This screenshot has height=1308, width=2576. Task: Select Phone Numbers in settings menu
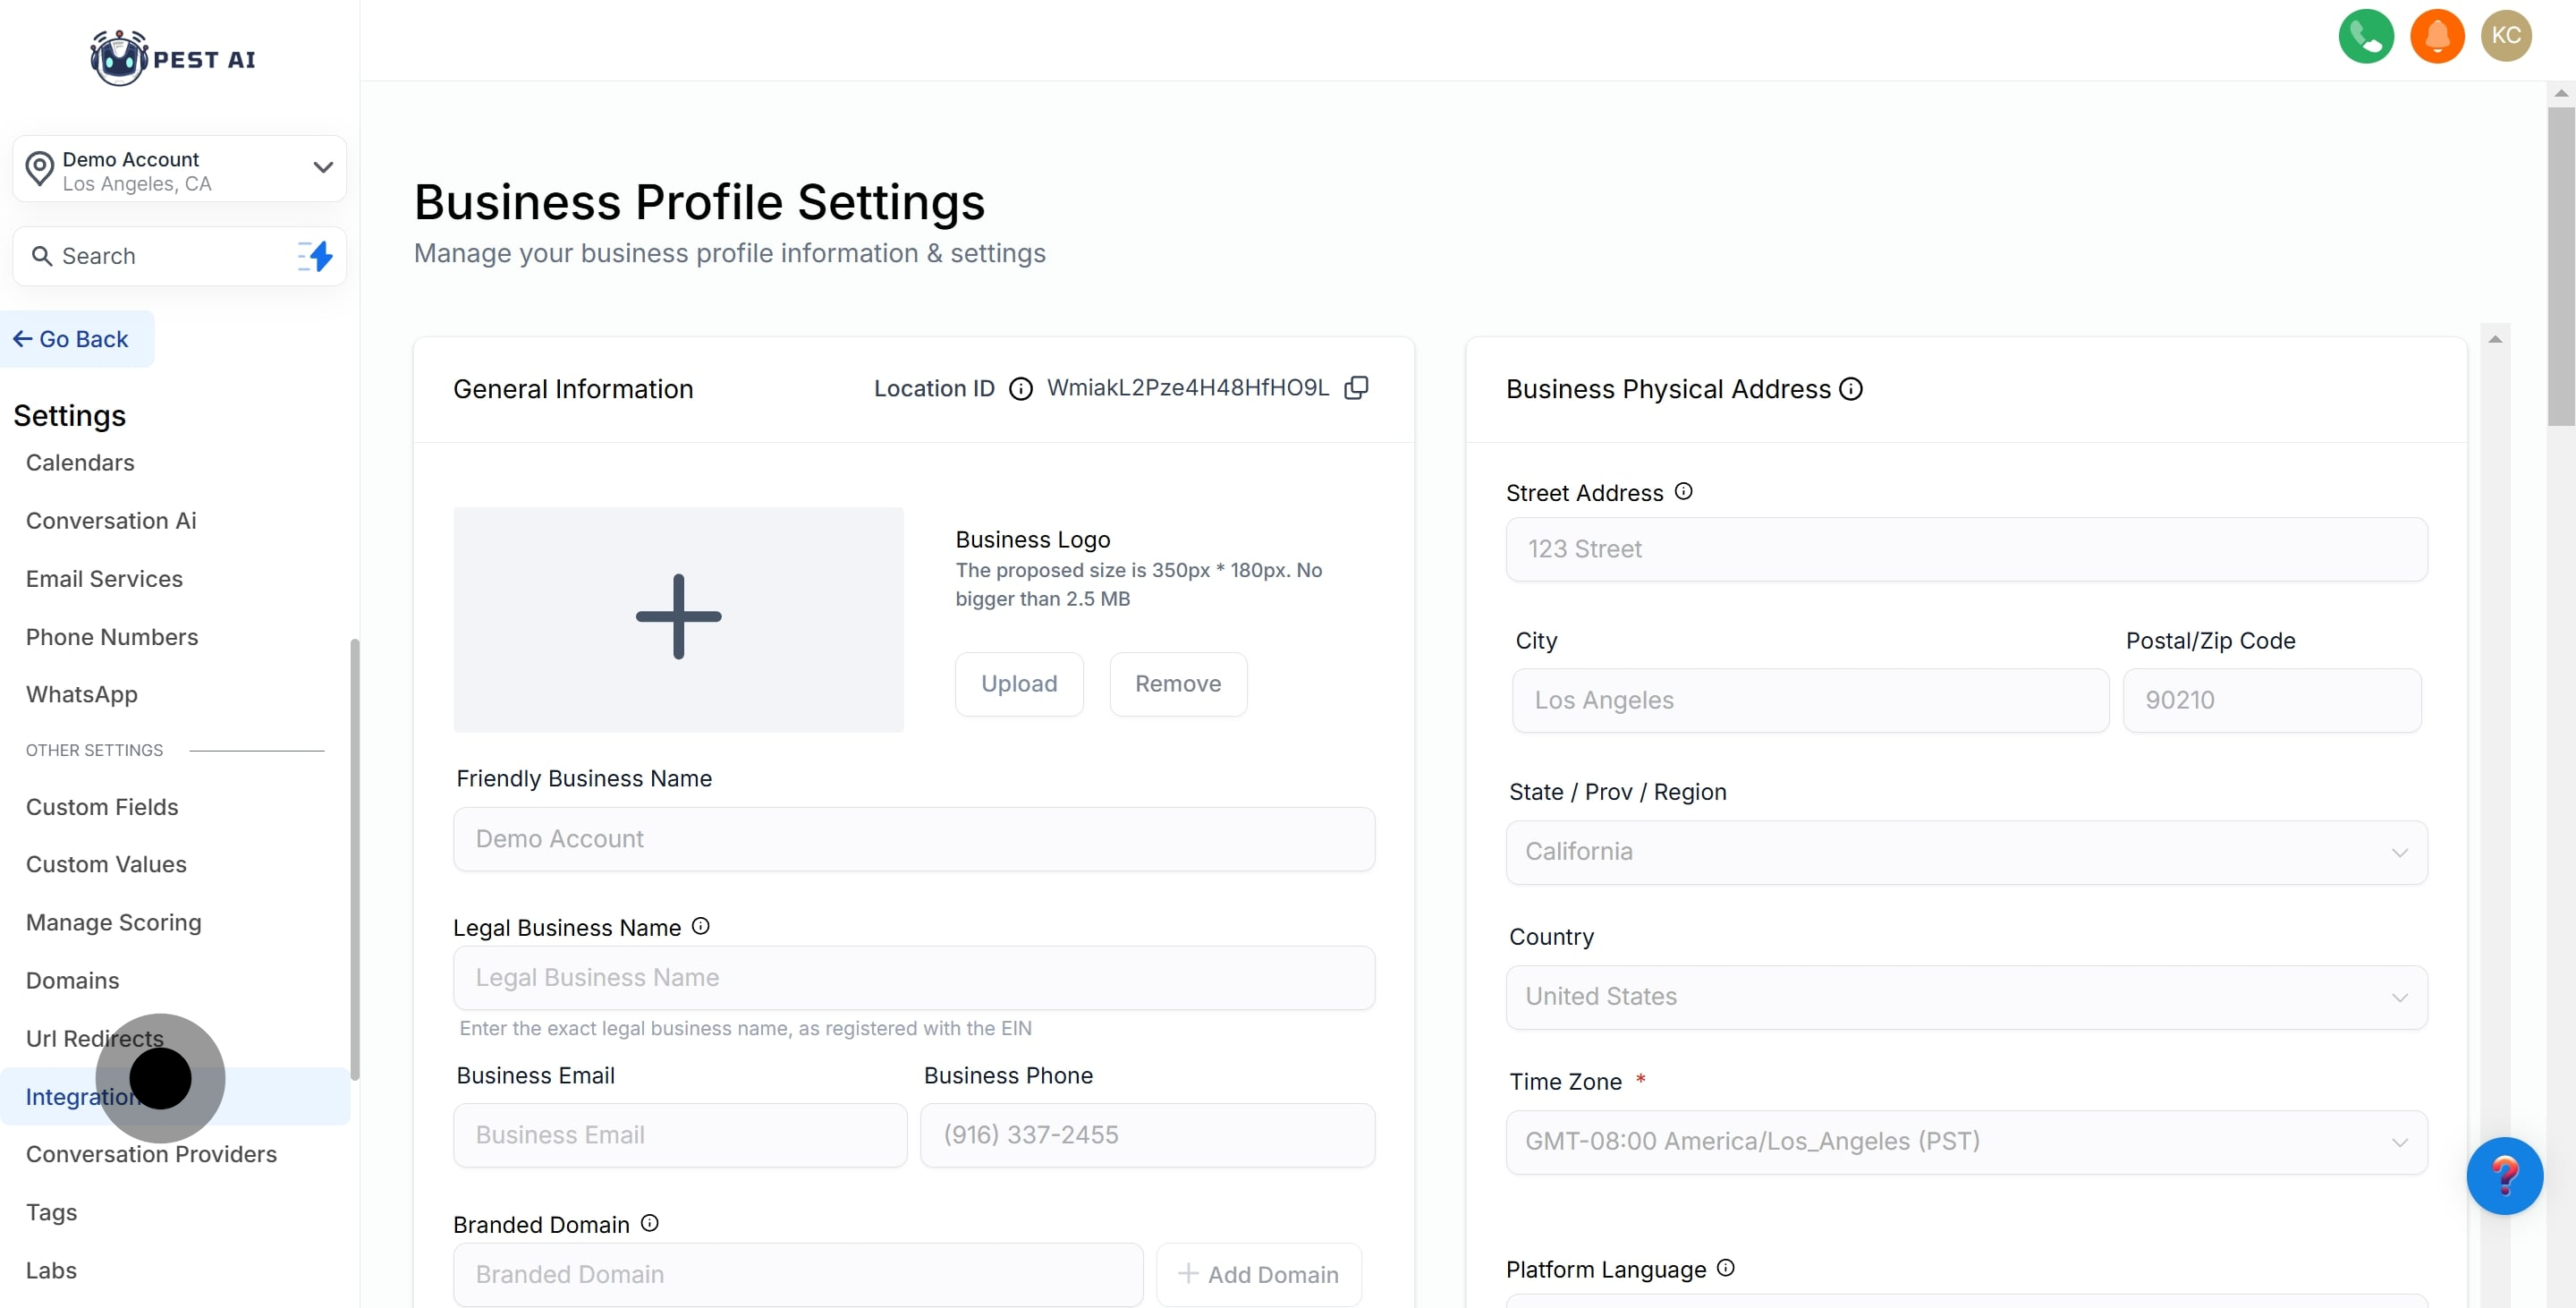click(x=112, y=637)
